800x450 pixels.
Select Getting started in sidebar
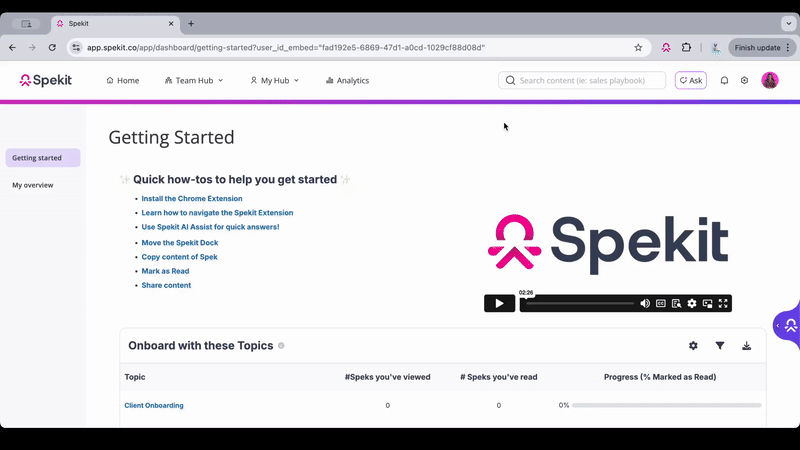(x=43, y=158)
